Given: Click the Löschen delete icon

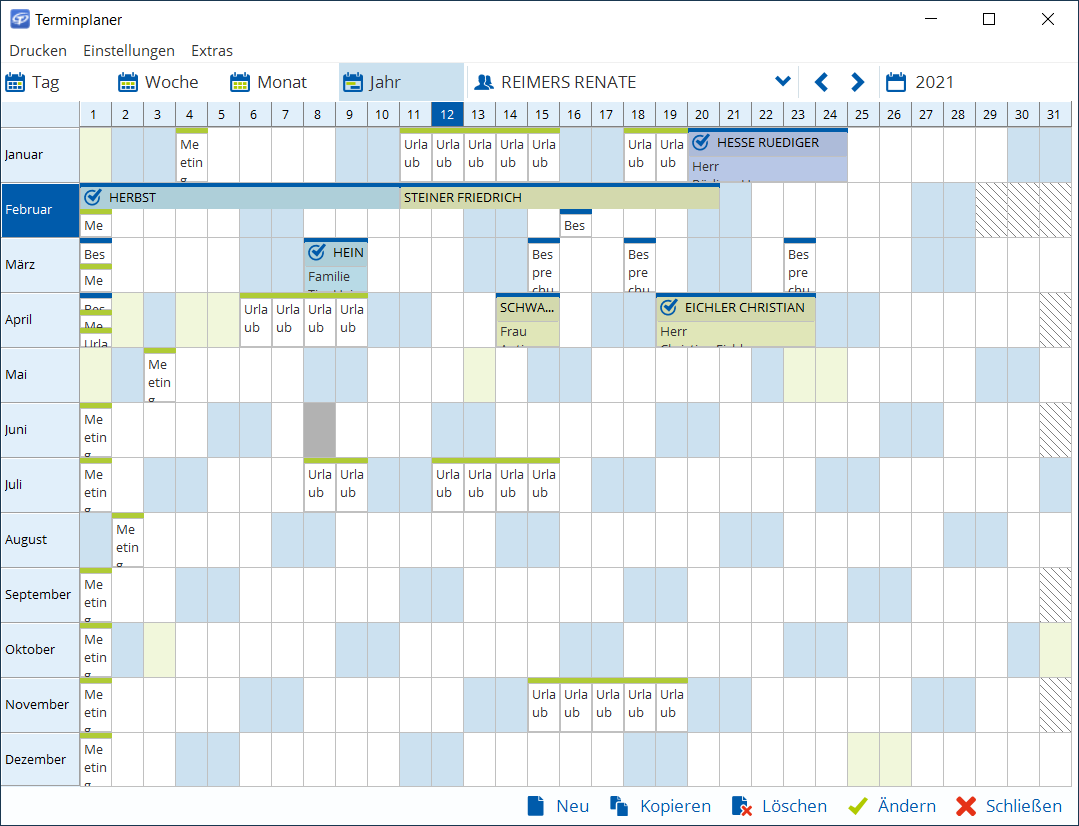Looking at the screenshot, I should (741, 806).
